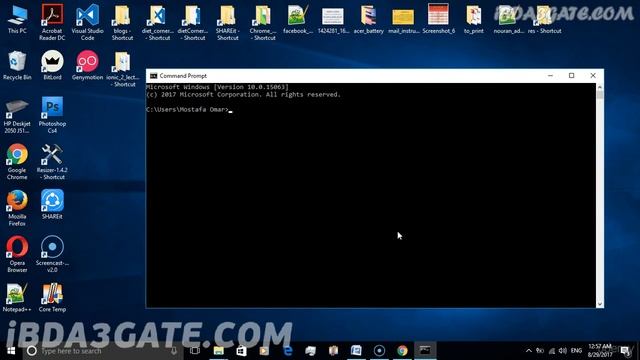This screenshot has height=360, width=640.
Task: Maximize the Command Prompt window
Action: [571, 76]
